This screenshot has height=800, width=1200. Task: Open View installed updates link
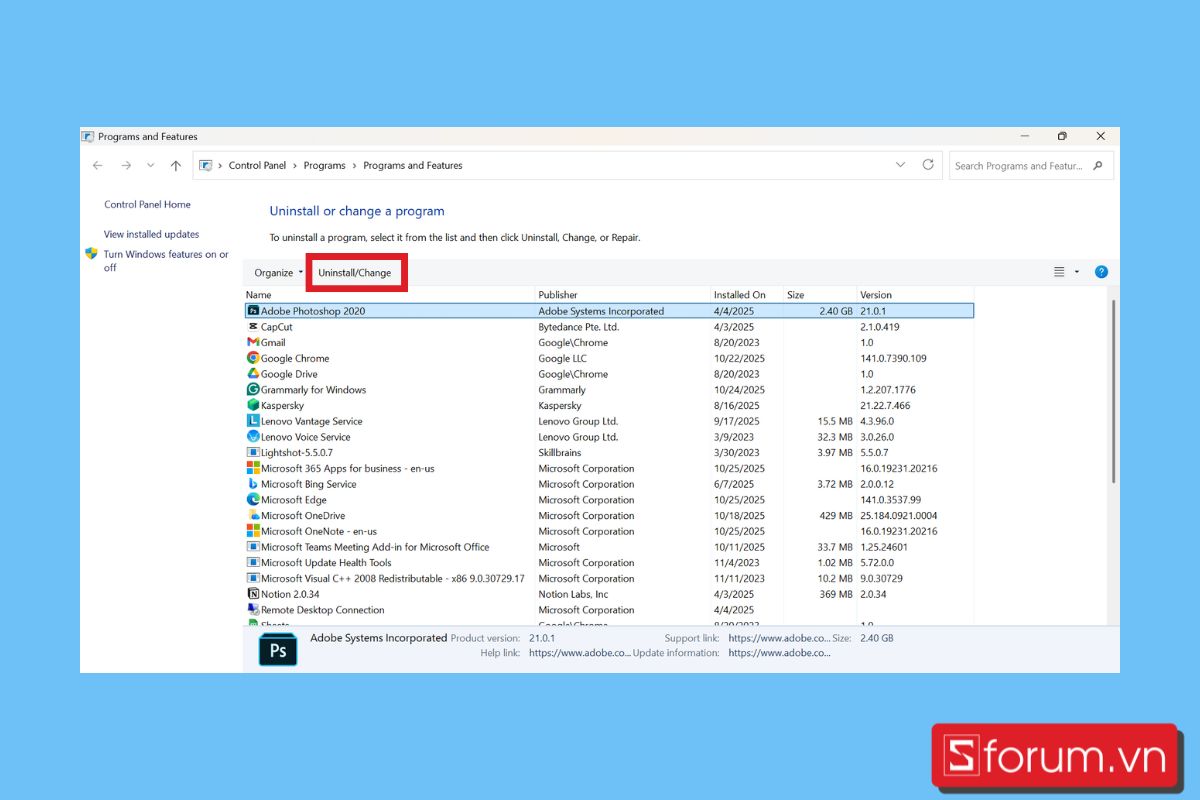tap(151, 234)
